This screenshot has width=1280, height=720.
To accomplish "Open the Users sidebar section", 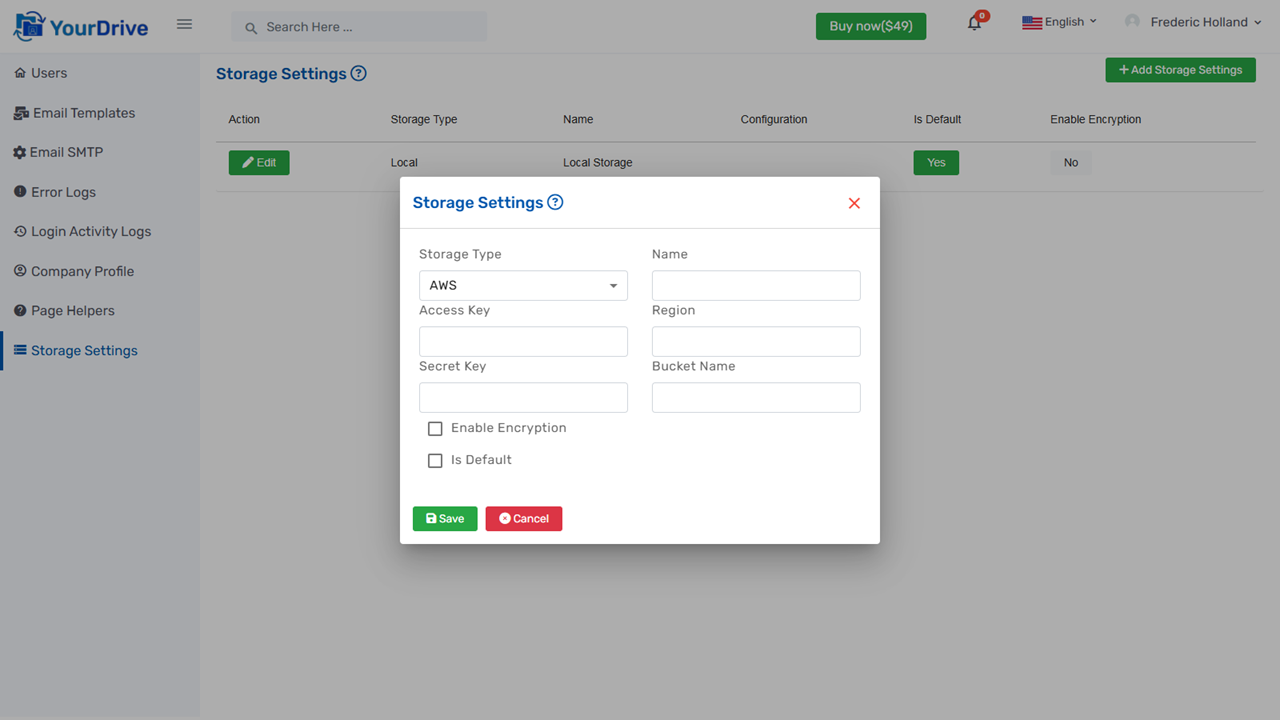I will tap(47, 72).
